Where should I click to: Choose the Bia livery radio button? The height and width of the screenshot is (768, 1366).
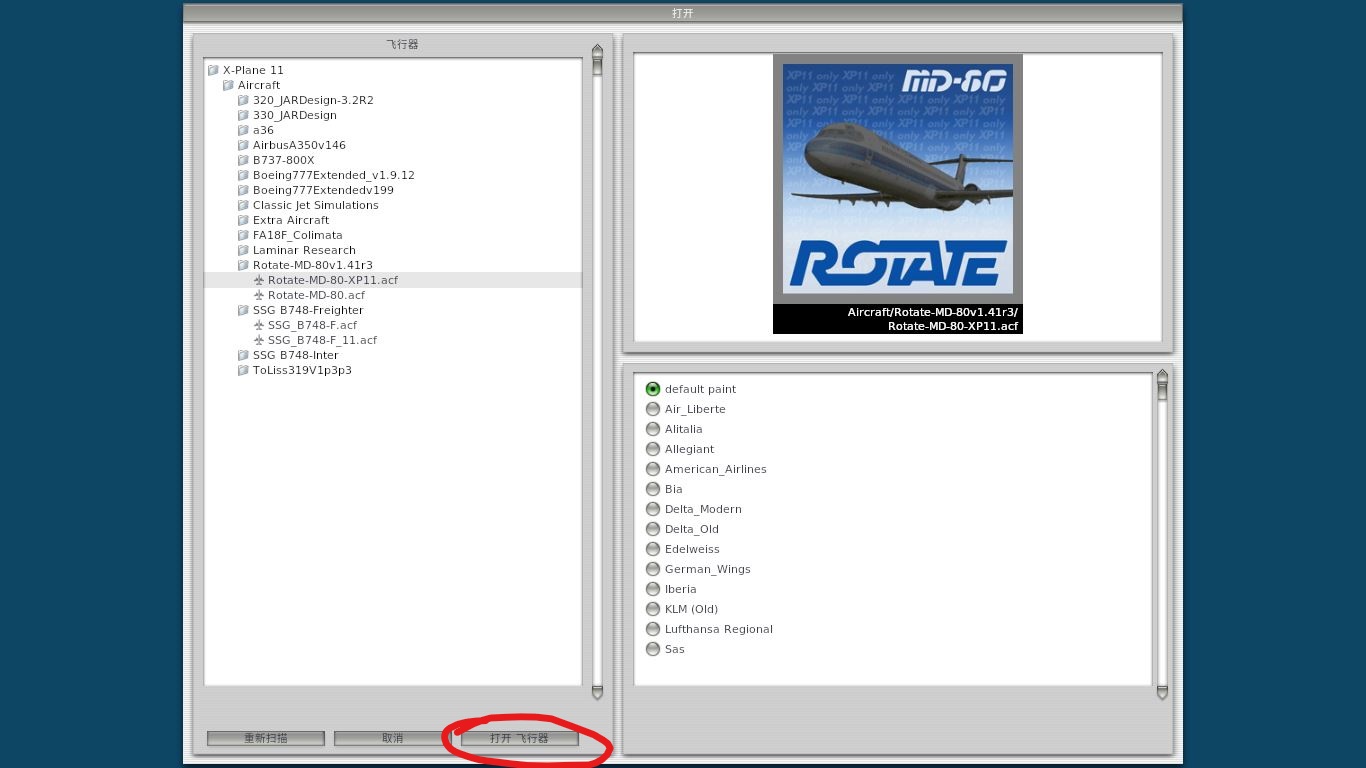pyautogui.click(x=653, y=489)
